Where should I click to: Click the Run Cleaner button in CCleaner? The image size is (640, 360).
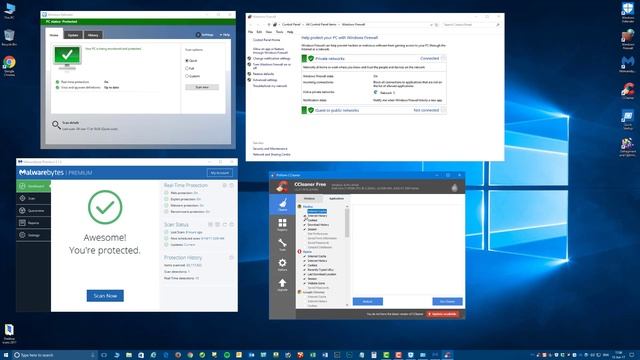point(447,302)
